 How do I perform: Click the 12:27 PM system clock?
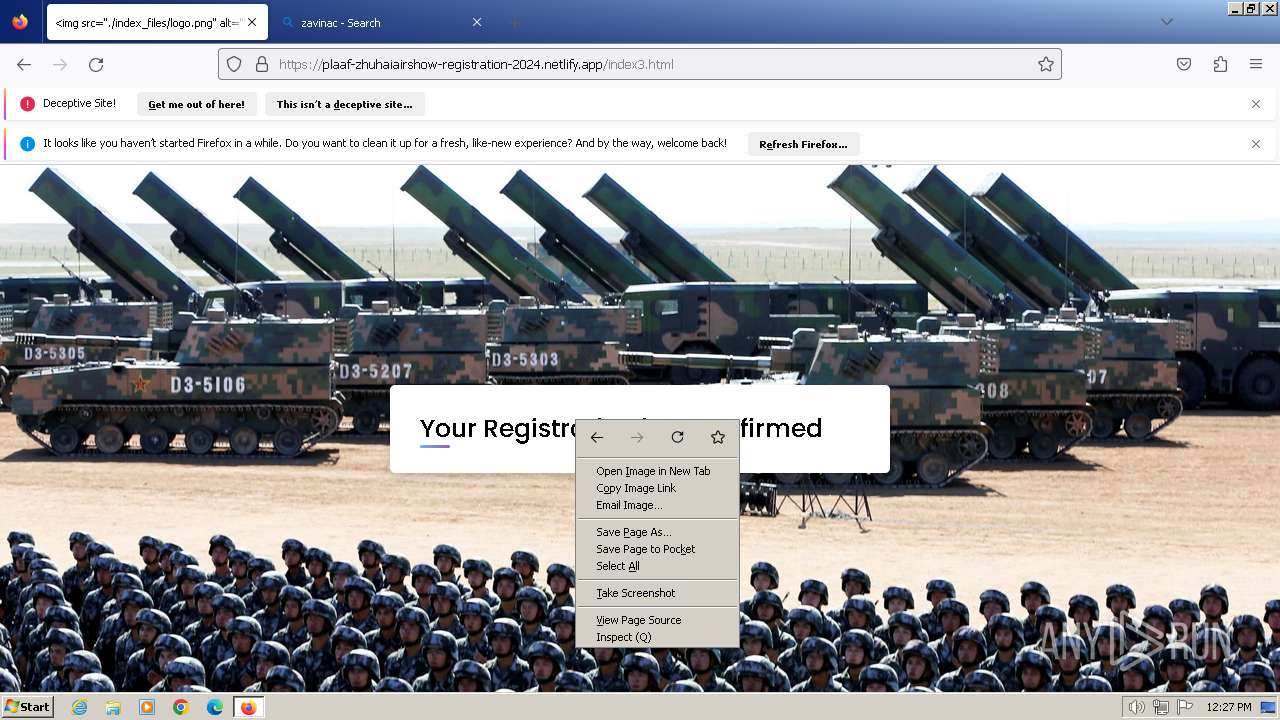pos(1229,707)
